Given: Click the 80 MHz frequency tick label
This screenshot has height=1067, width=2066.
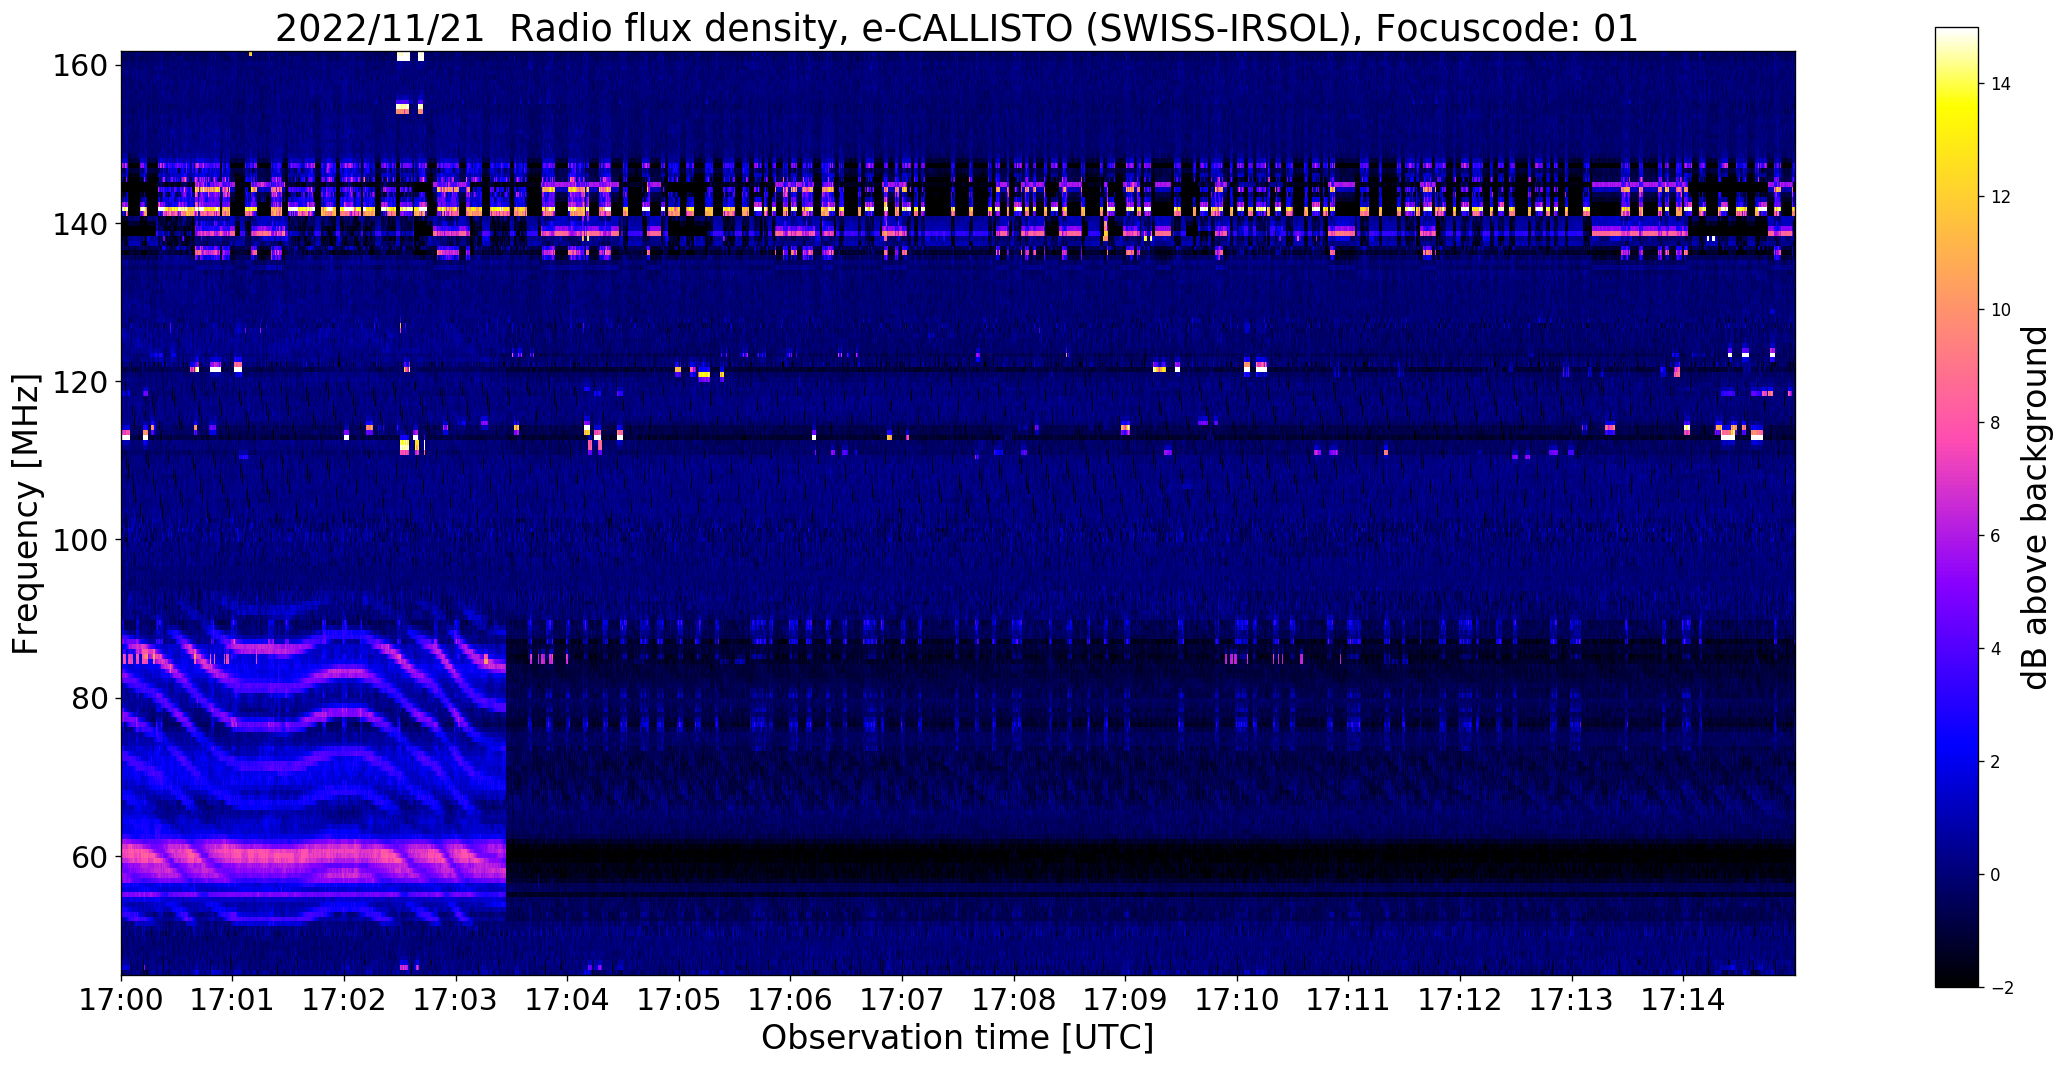Looking at the screenshot, I should [89, 699].
